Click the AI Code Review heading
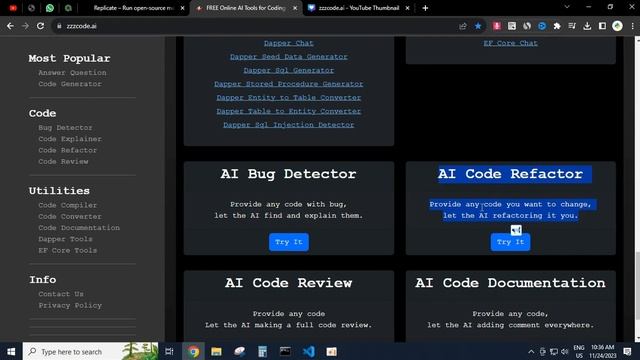 [x=289, y=283]
